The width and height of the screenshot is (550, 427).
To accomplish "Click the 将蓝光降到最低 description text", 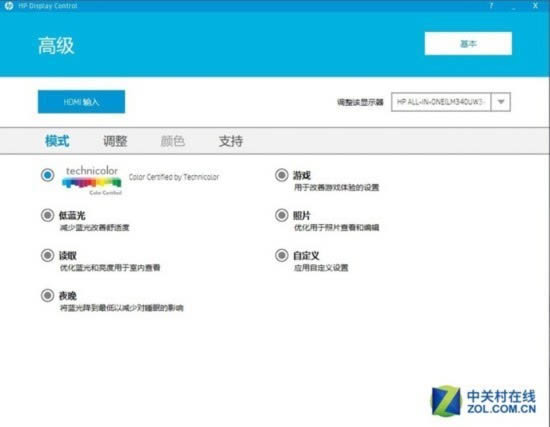I will click(121, 308).
